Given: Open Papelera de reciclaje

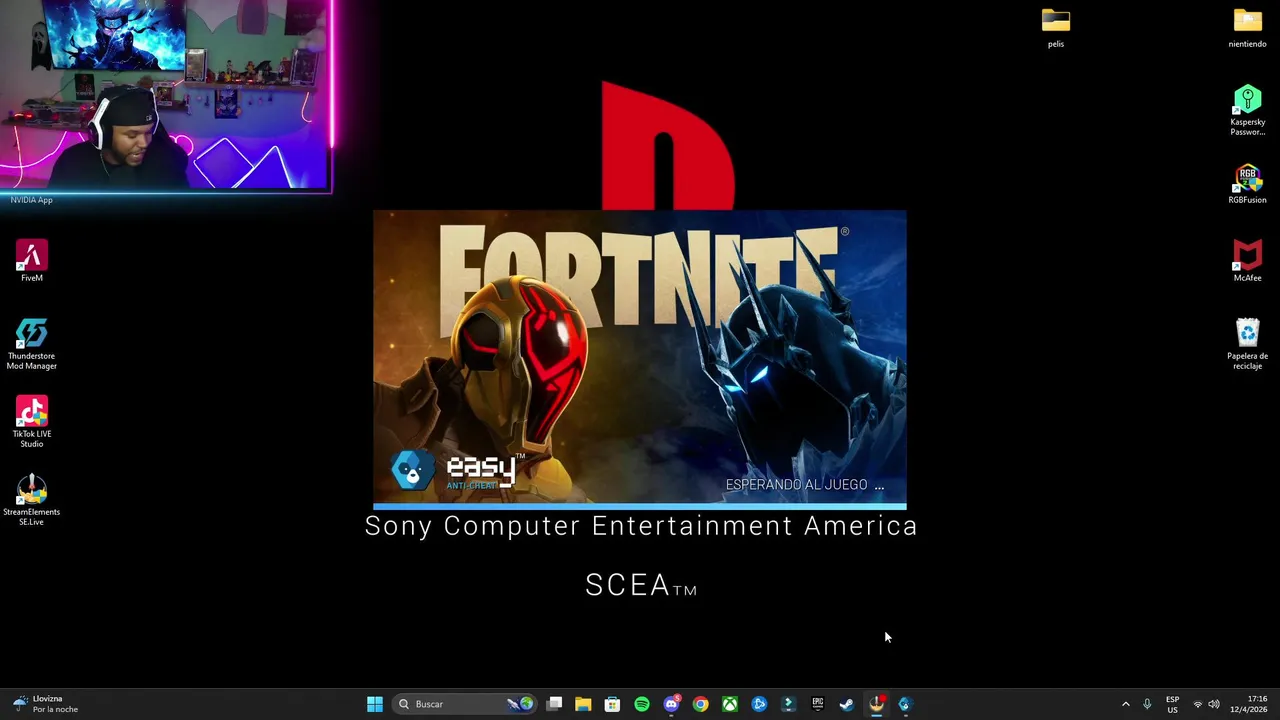Looking at the screenshot, I should (x=1248, y=344).
